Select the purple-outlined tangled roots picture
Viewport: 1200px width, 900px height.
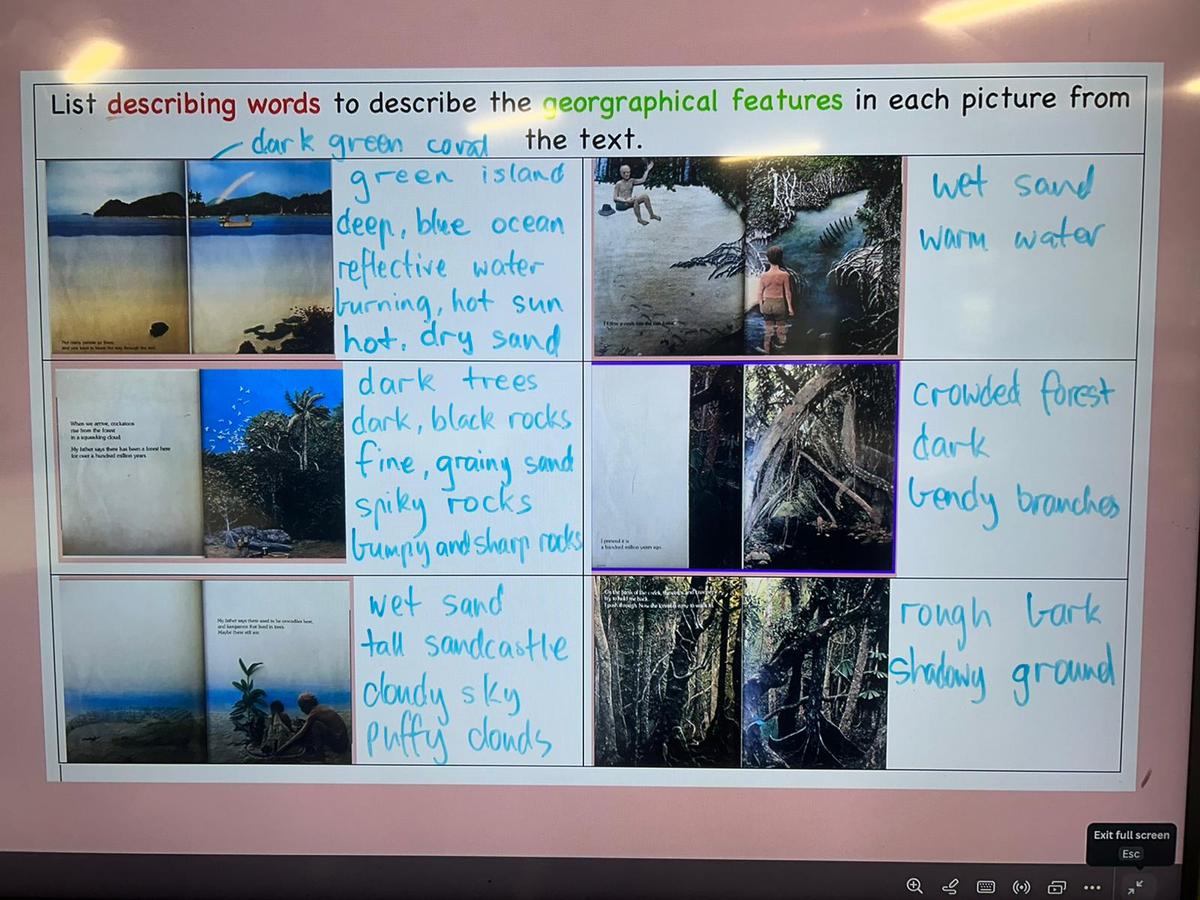tap(744, 466)
